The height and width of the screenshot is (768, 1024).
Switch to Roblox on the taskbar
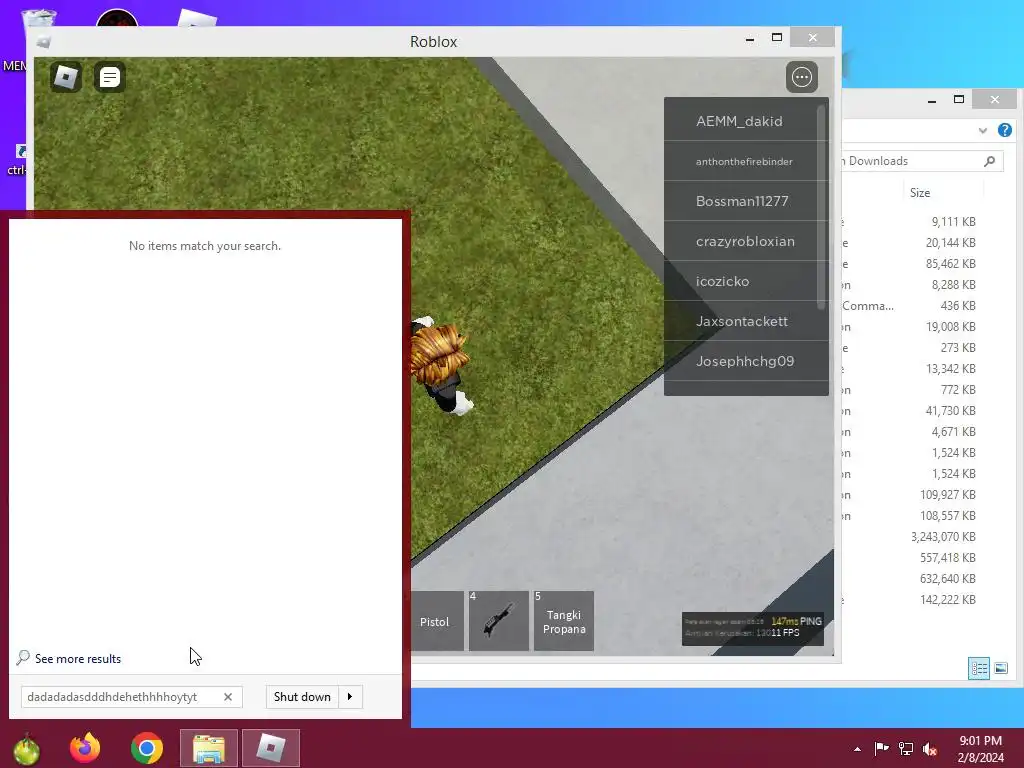tap(271, 748)
